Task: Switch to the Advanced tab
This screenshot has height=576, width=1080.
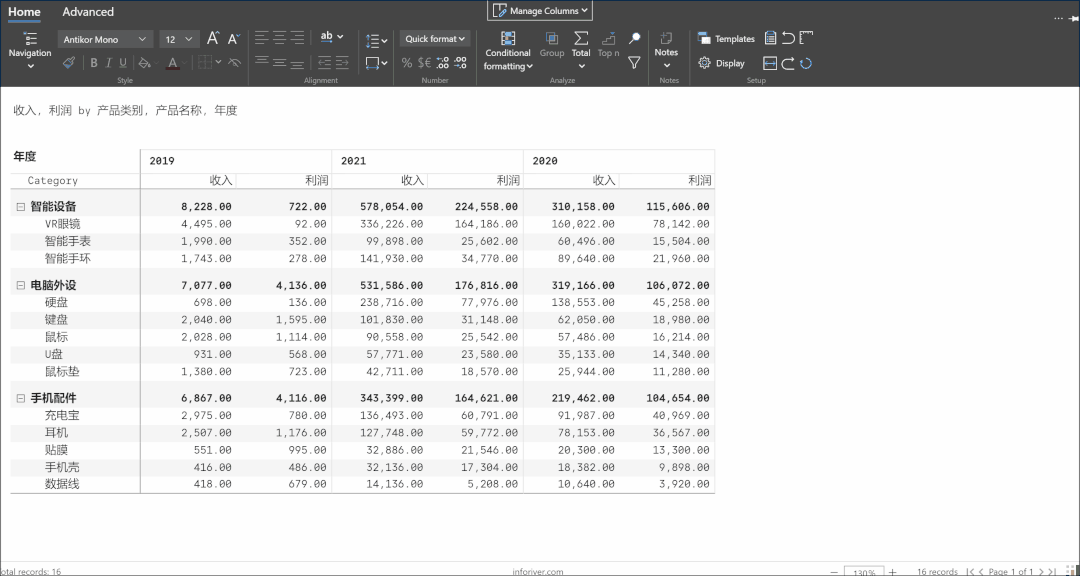Action: tap(88, 12)
